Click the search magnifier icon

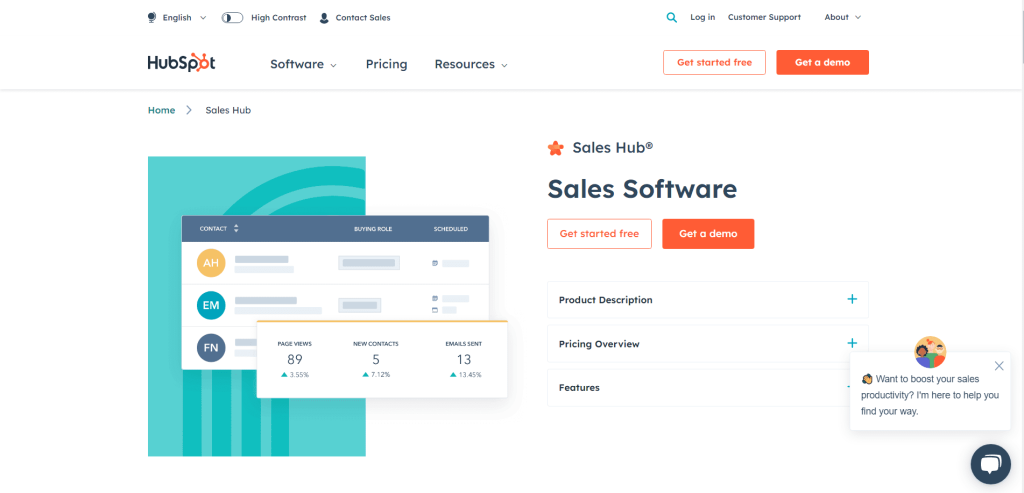click(x=671, y=18)
